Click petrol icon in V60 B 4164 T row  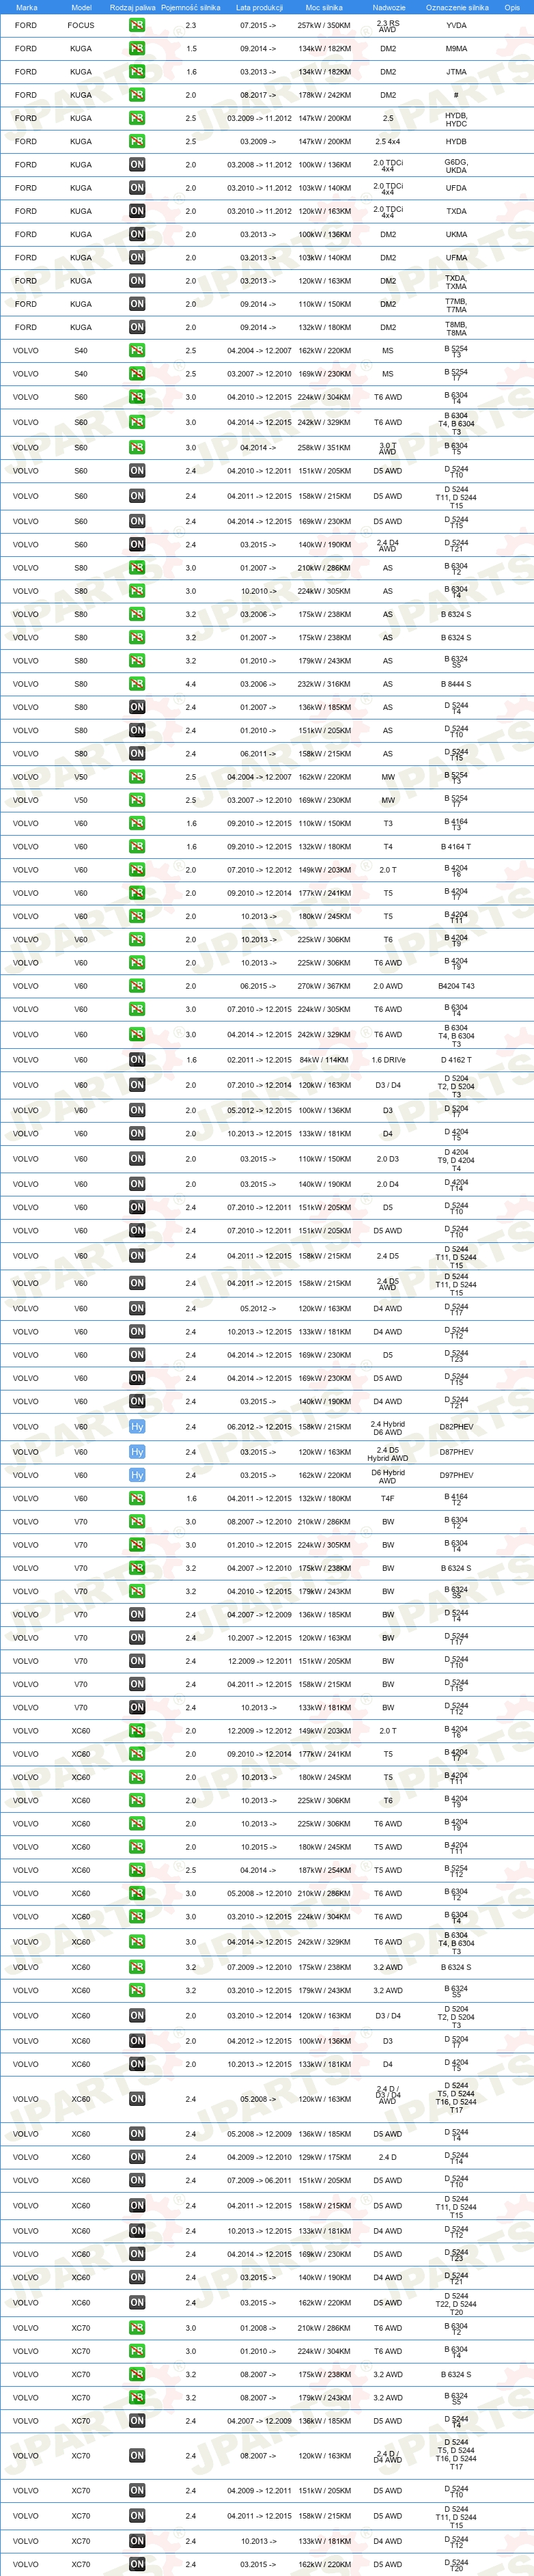point(137,847)
